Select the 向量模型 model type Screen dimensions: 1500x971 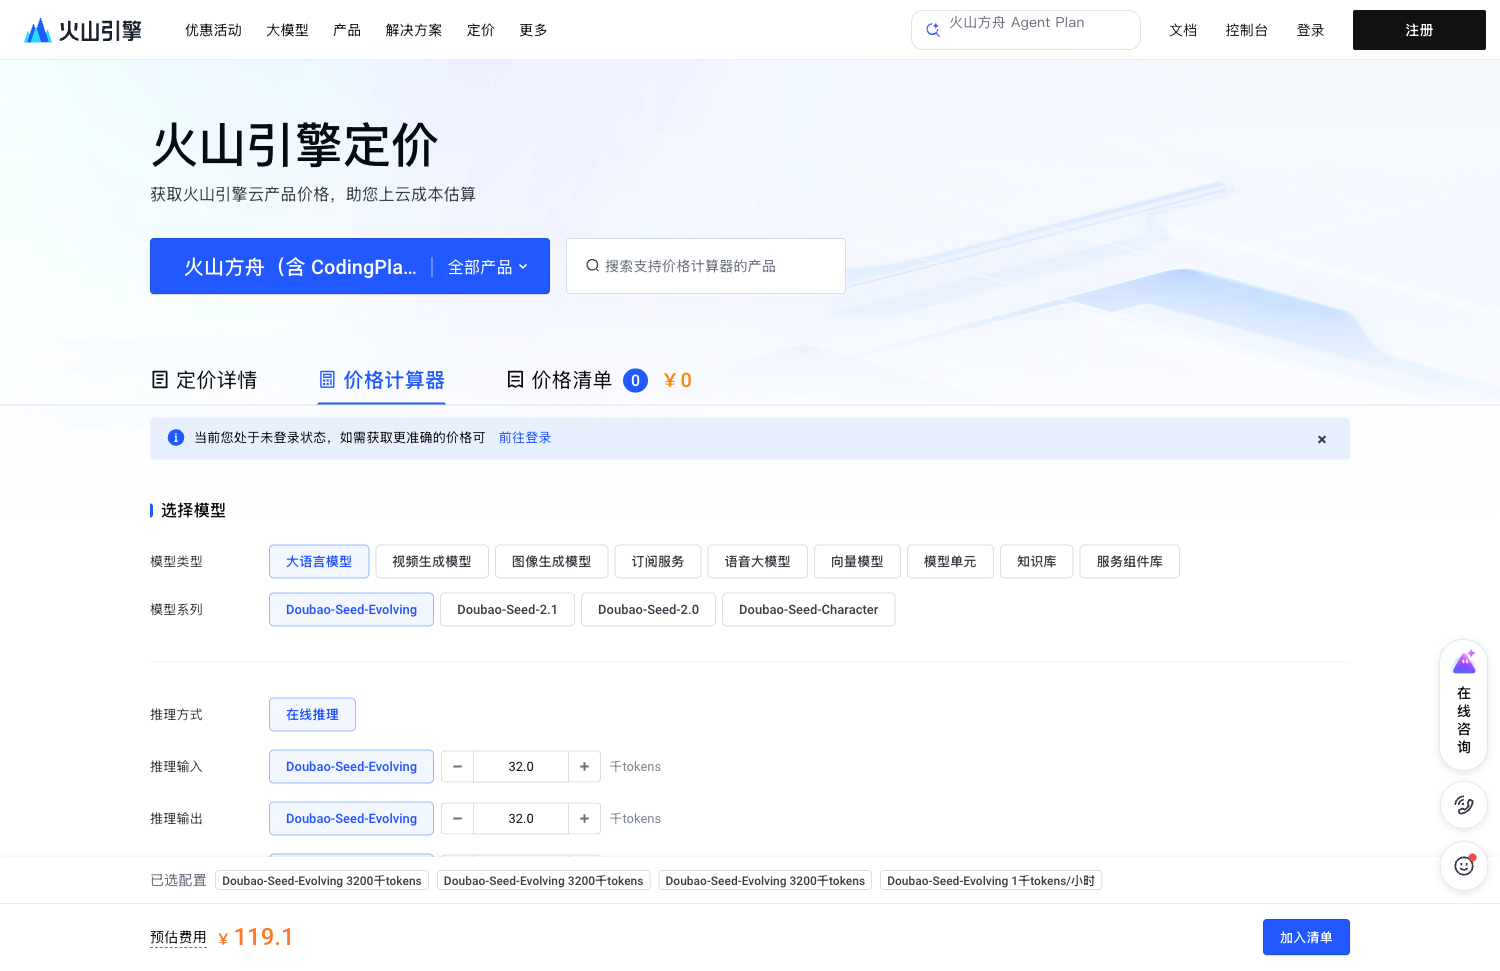point(857,562)
